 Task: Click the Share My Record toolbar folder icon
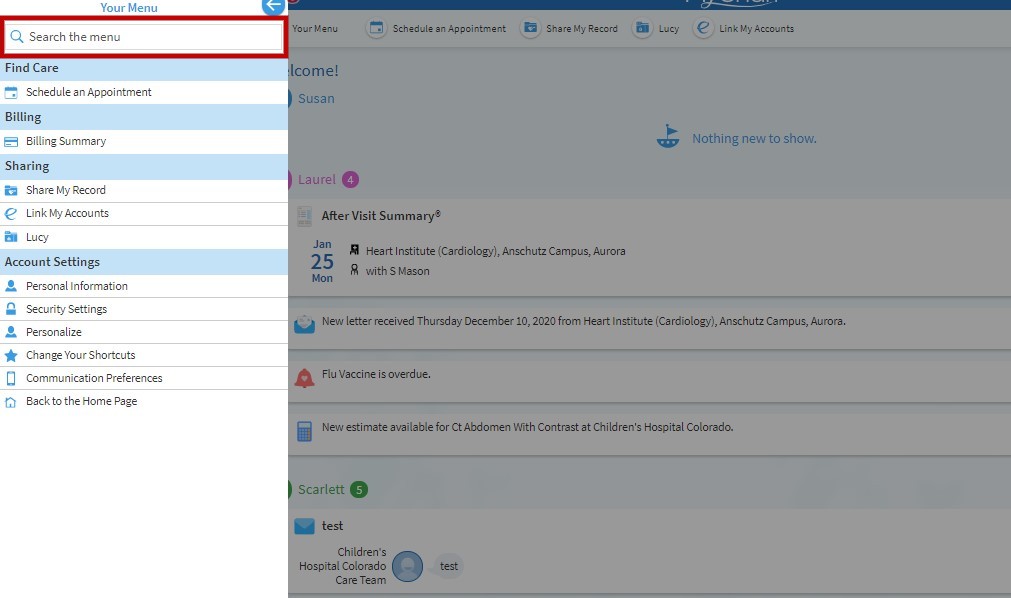click(530, 29)
